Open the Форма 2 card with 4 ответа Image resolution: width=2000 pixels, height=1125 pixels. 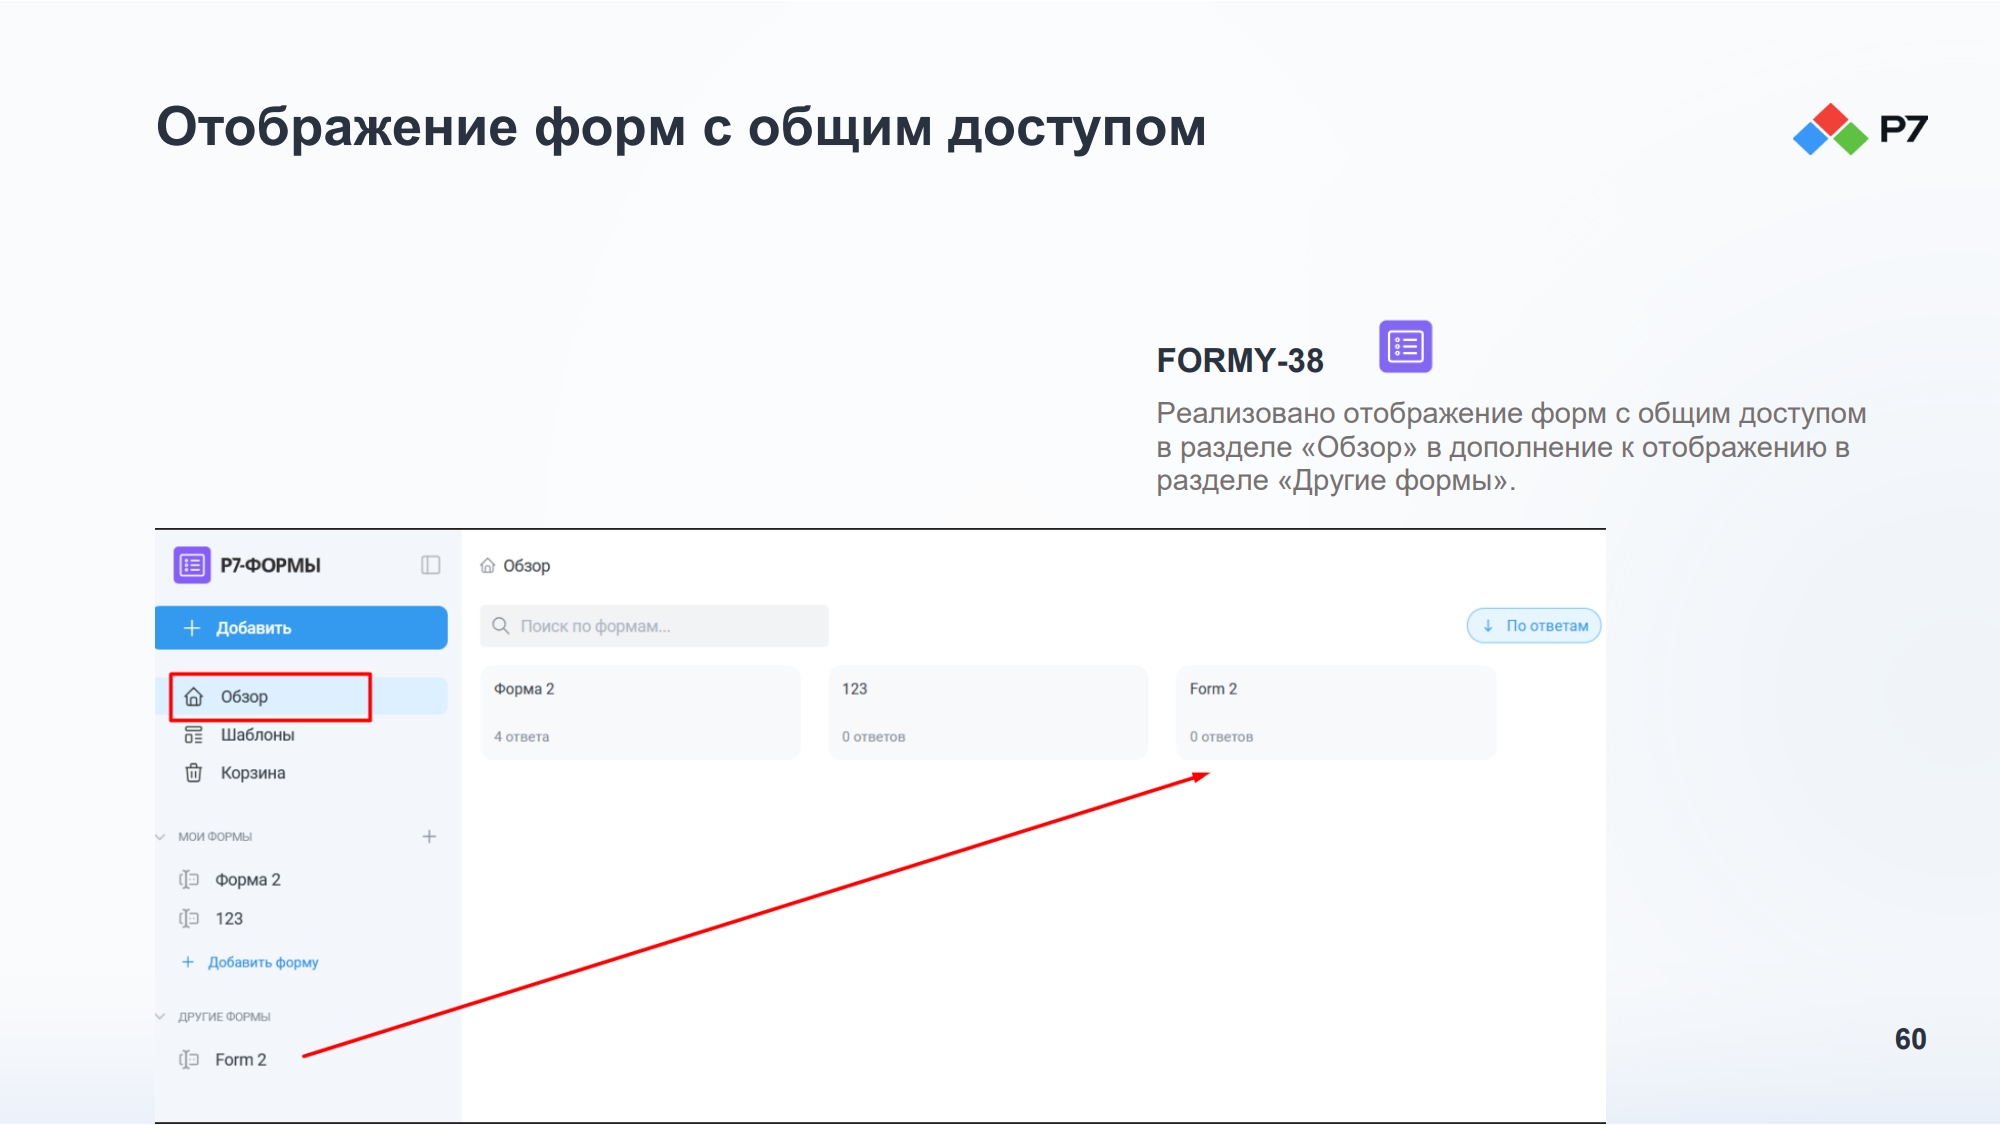click(640, 713)
